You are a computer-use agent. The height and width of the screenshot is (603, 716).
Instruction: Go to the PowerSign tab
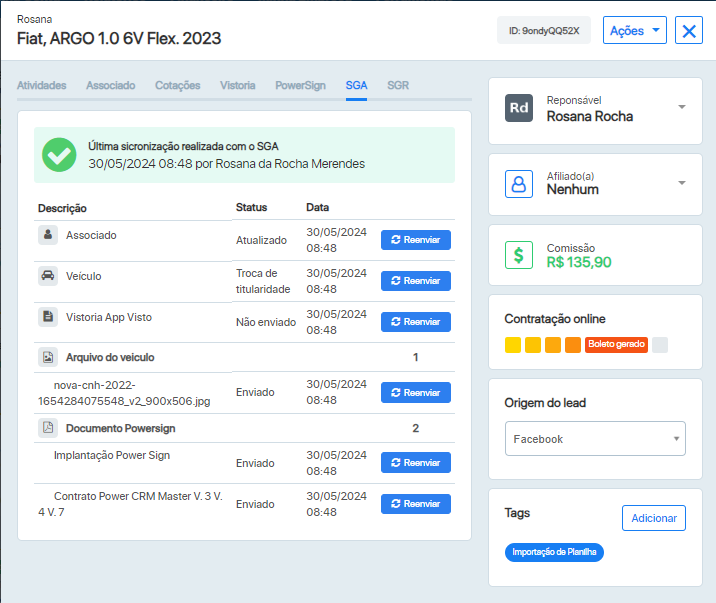click(300, 85)
